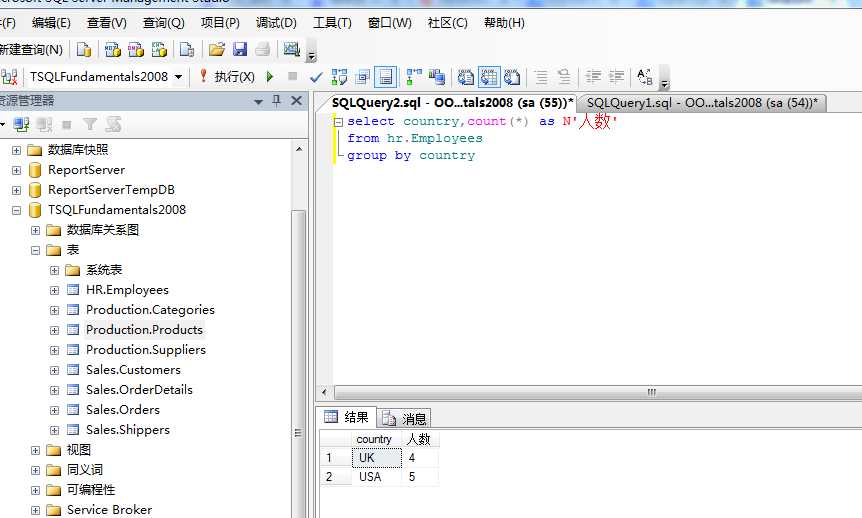Screen dimensions: 862x518
Task: Click the Open File folder icon
Action: point(217,49)
